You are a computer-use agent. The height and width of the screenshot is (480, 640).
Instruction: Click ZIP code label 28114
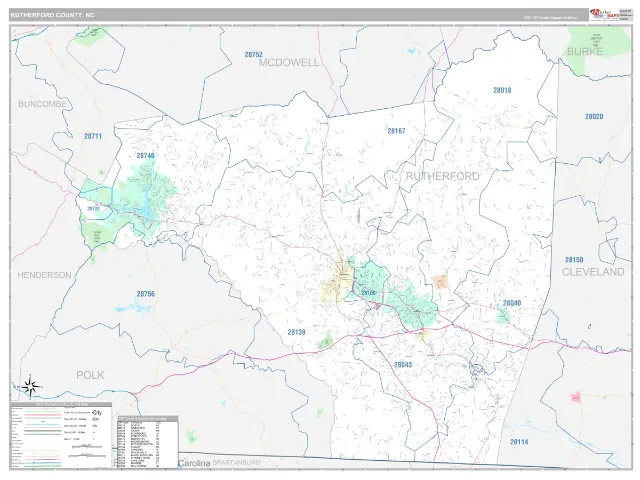point(519,442)
